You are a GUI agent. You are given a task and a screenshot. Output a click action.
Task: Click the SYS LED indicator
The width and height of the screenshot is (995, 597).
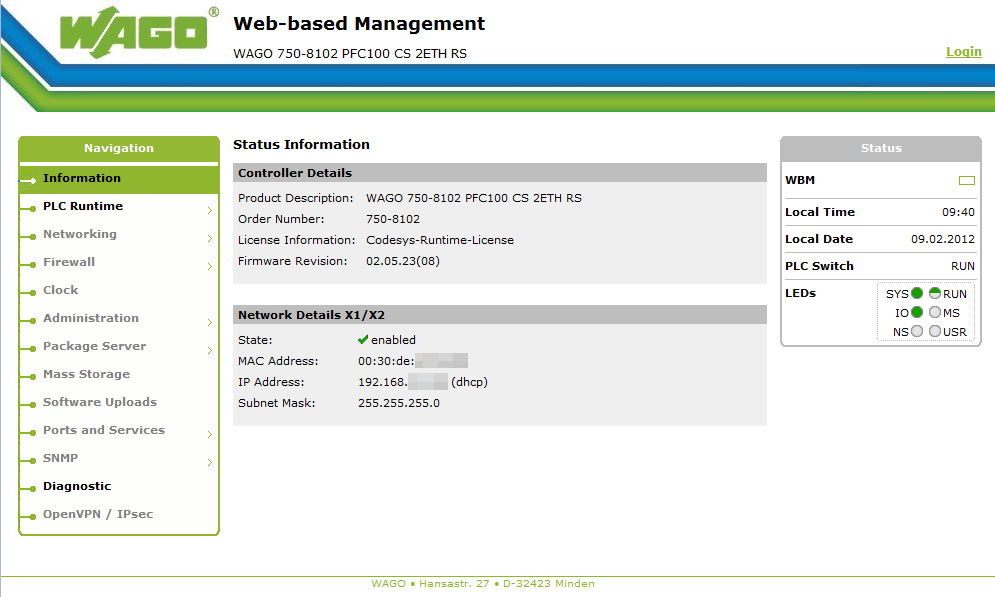point(917,293)
